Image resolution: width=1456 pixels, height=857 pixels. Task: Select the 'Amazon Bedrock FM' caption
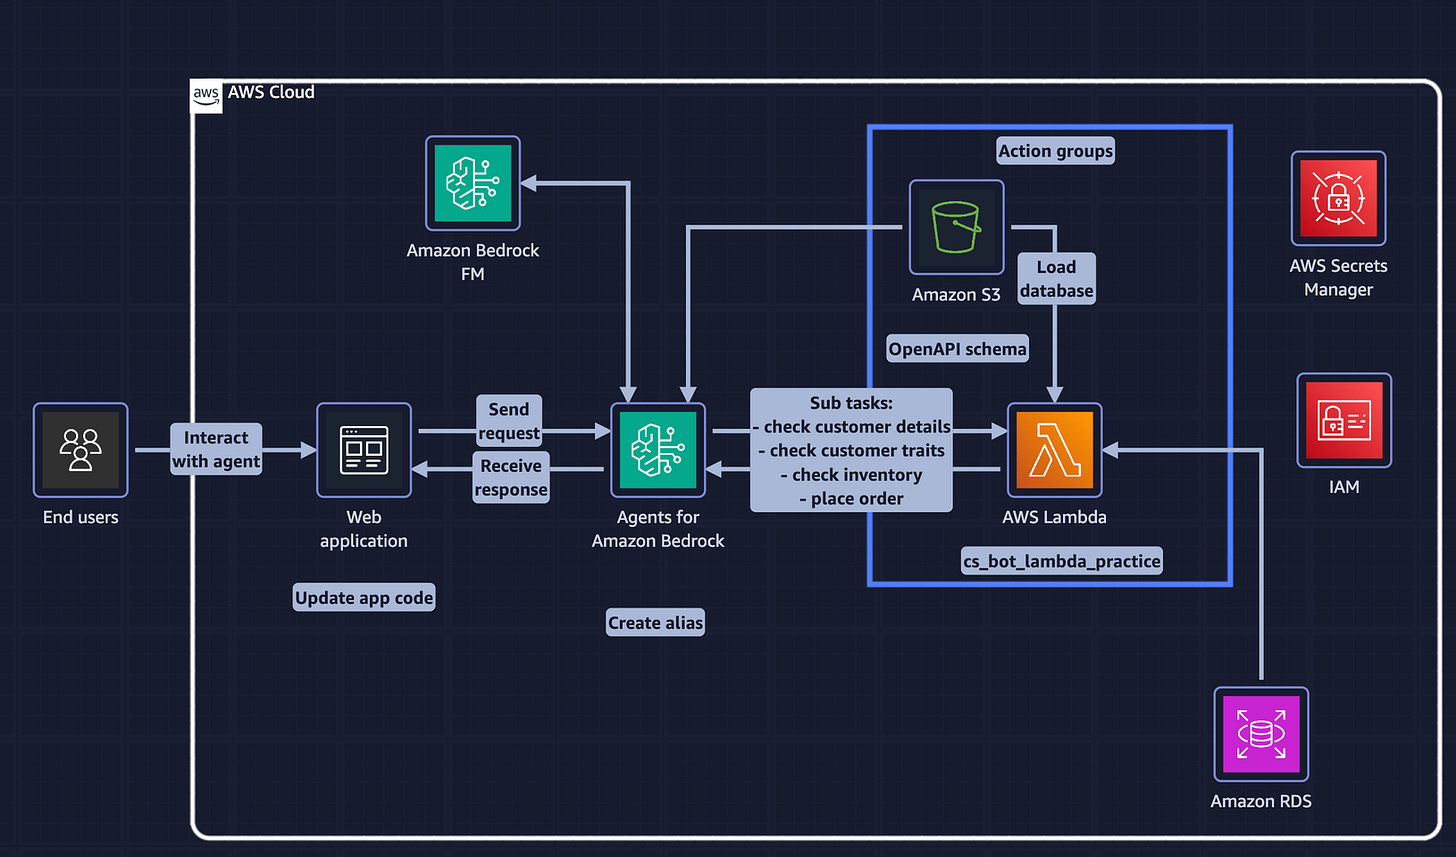point(473,261)
